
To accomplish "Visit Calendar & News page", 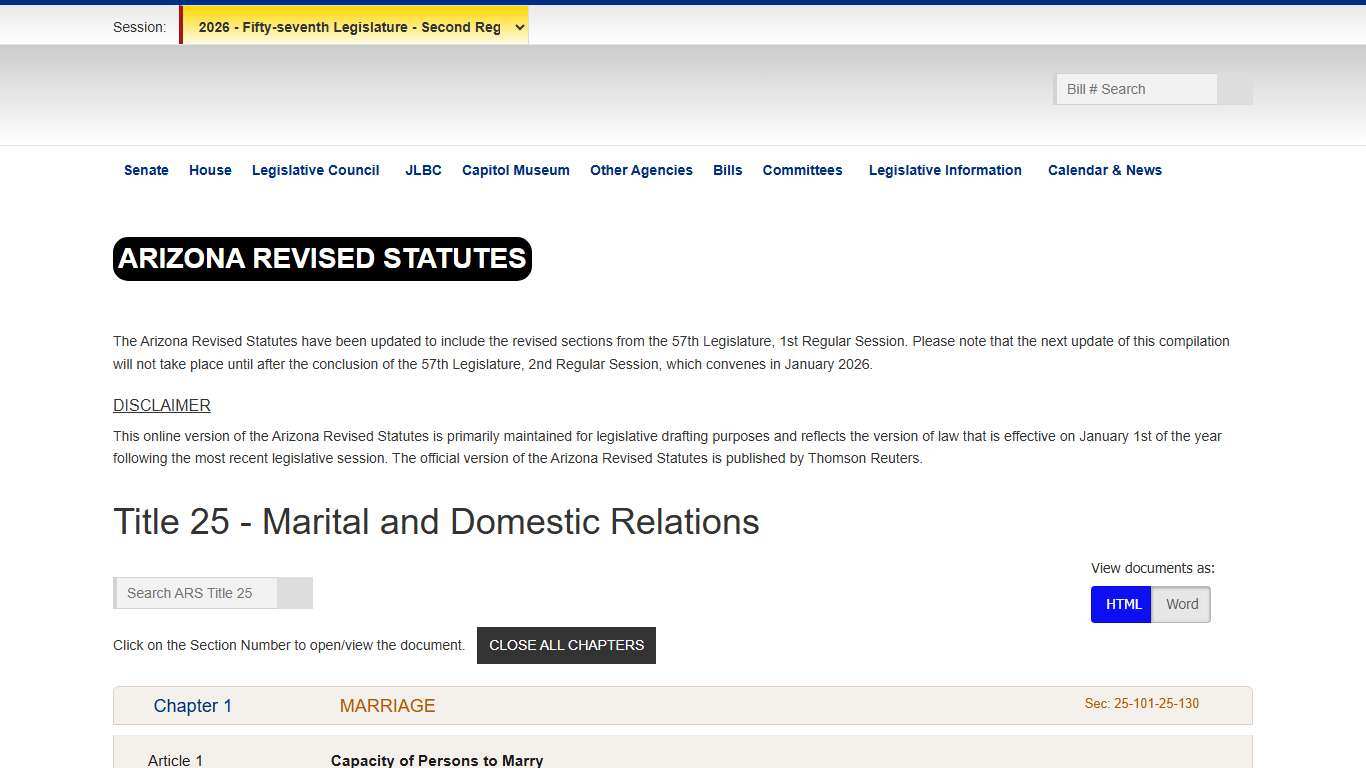I will pos(1104,170).
